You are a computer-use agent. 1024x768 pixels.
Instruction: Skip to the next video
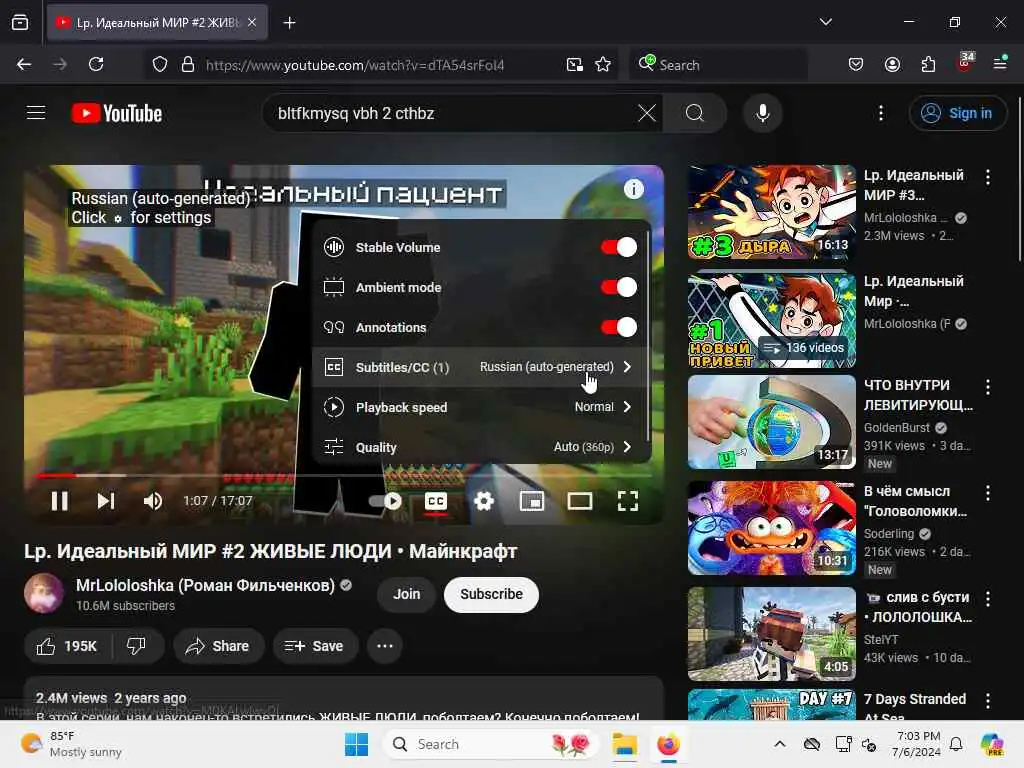tap(106, 501)
